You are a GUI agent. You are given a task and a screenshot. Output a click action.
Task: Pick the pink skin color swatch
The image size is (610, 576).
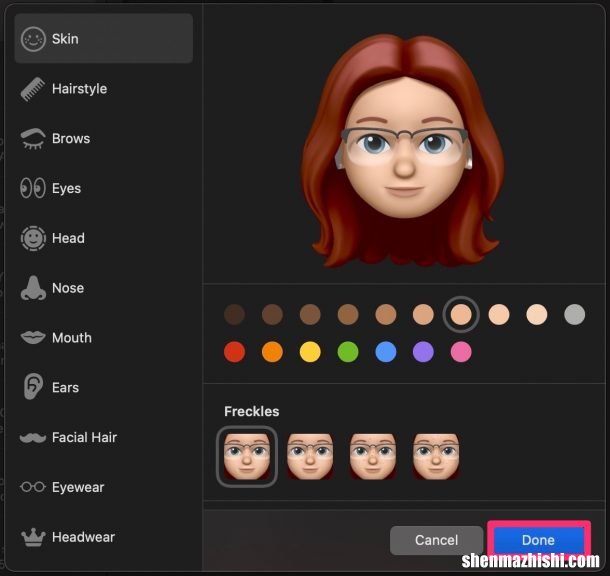pyautogui.click(x=461, y=352)
